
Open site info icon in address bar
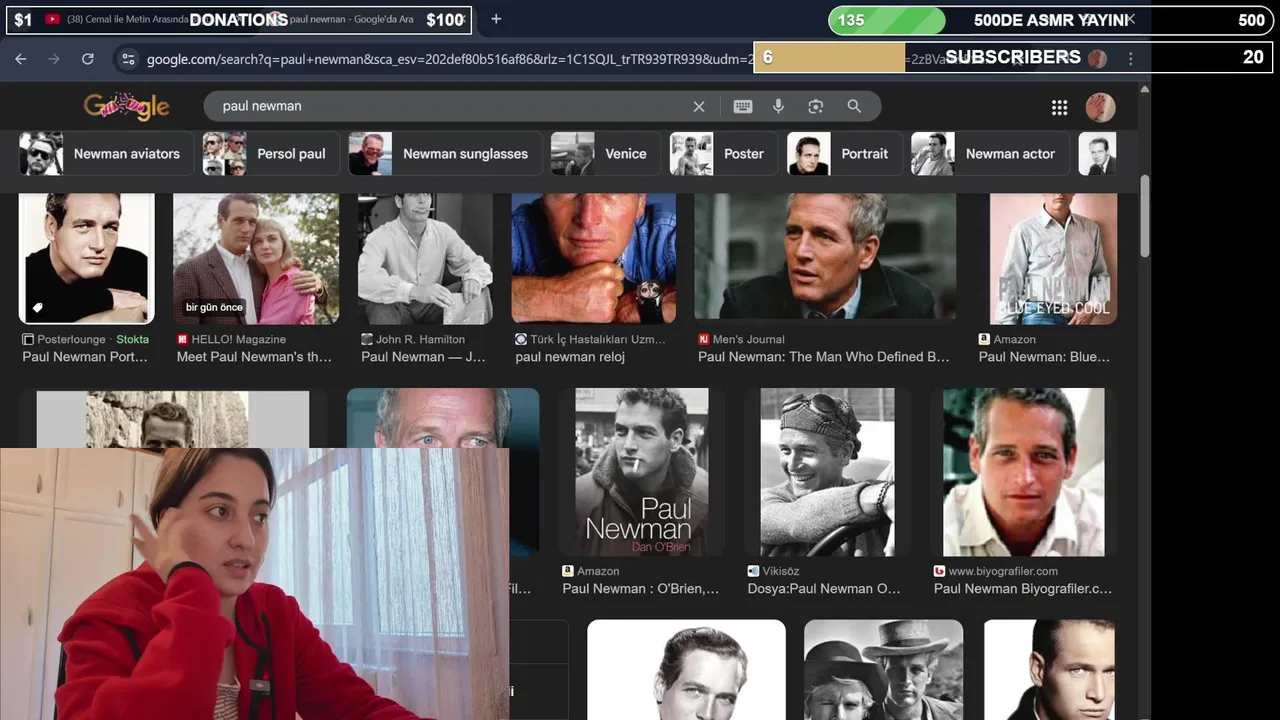coord(128,59)
